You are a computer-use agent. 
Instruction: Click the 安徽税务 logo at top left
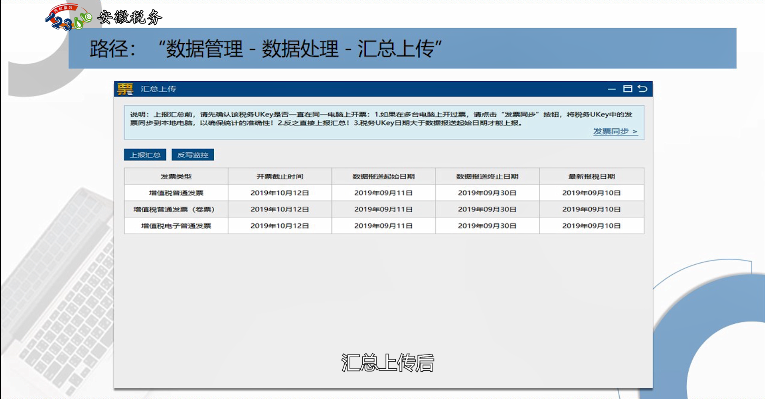[x=103, y=18]
